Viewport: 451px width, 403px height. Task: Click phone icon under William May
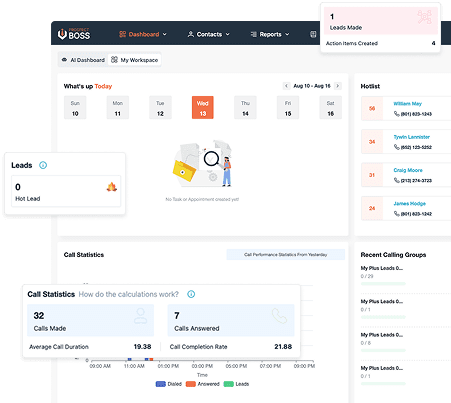pyautogui.click(x=397, y=114)
